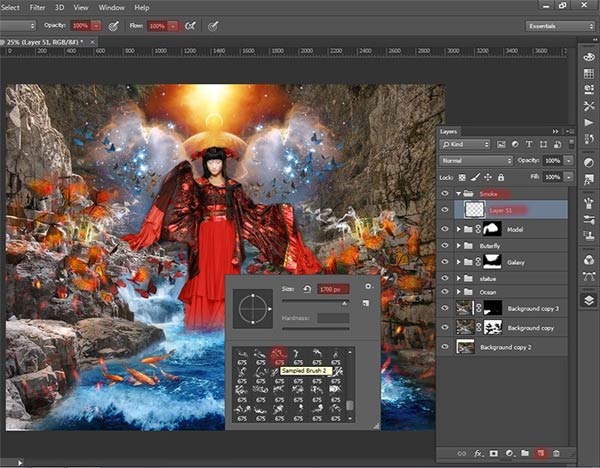Click the brush Size input field
This screenshot has height=468, width=600.
333,289
